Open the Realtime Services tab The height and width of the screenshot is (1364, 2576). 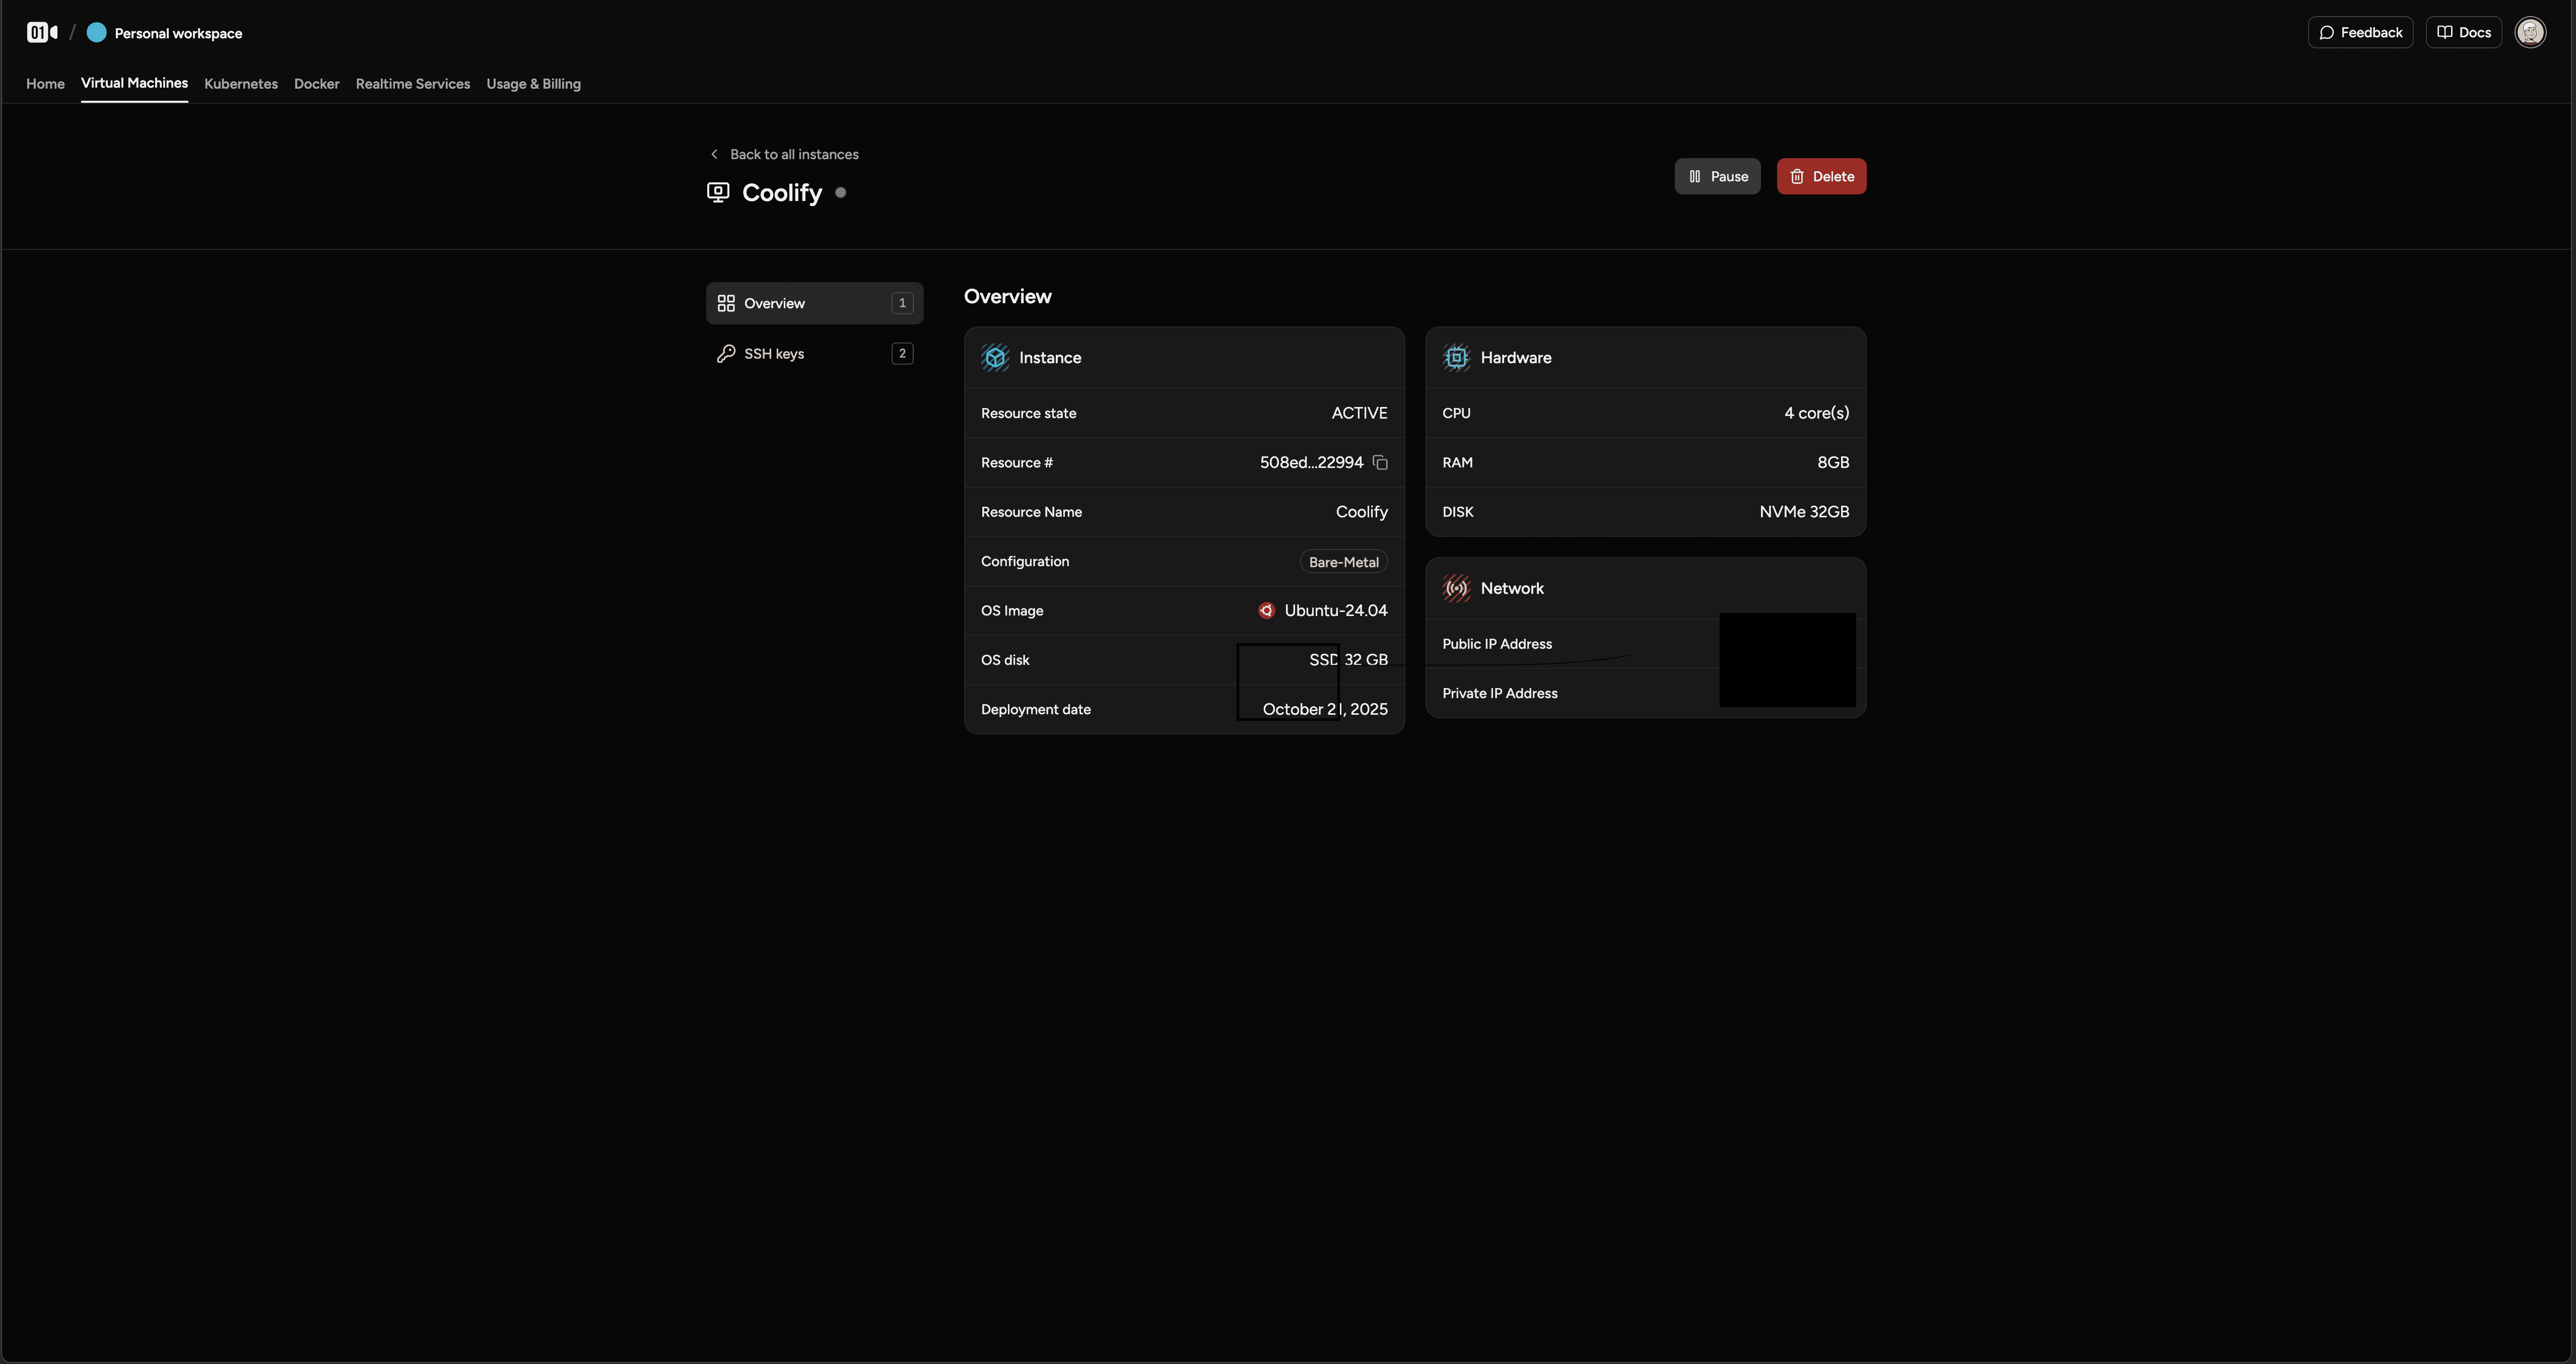[x=413, y=84]
